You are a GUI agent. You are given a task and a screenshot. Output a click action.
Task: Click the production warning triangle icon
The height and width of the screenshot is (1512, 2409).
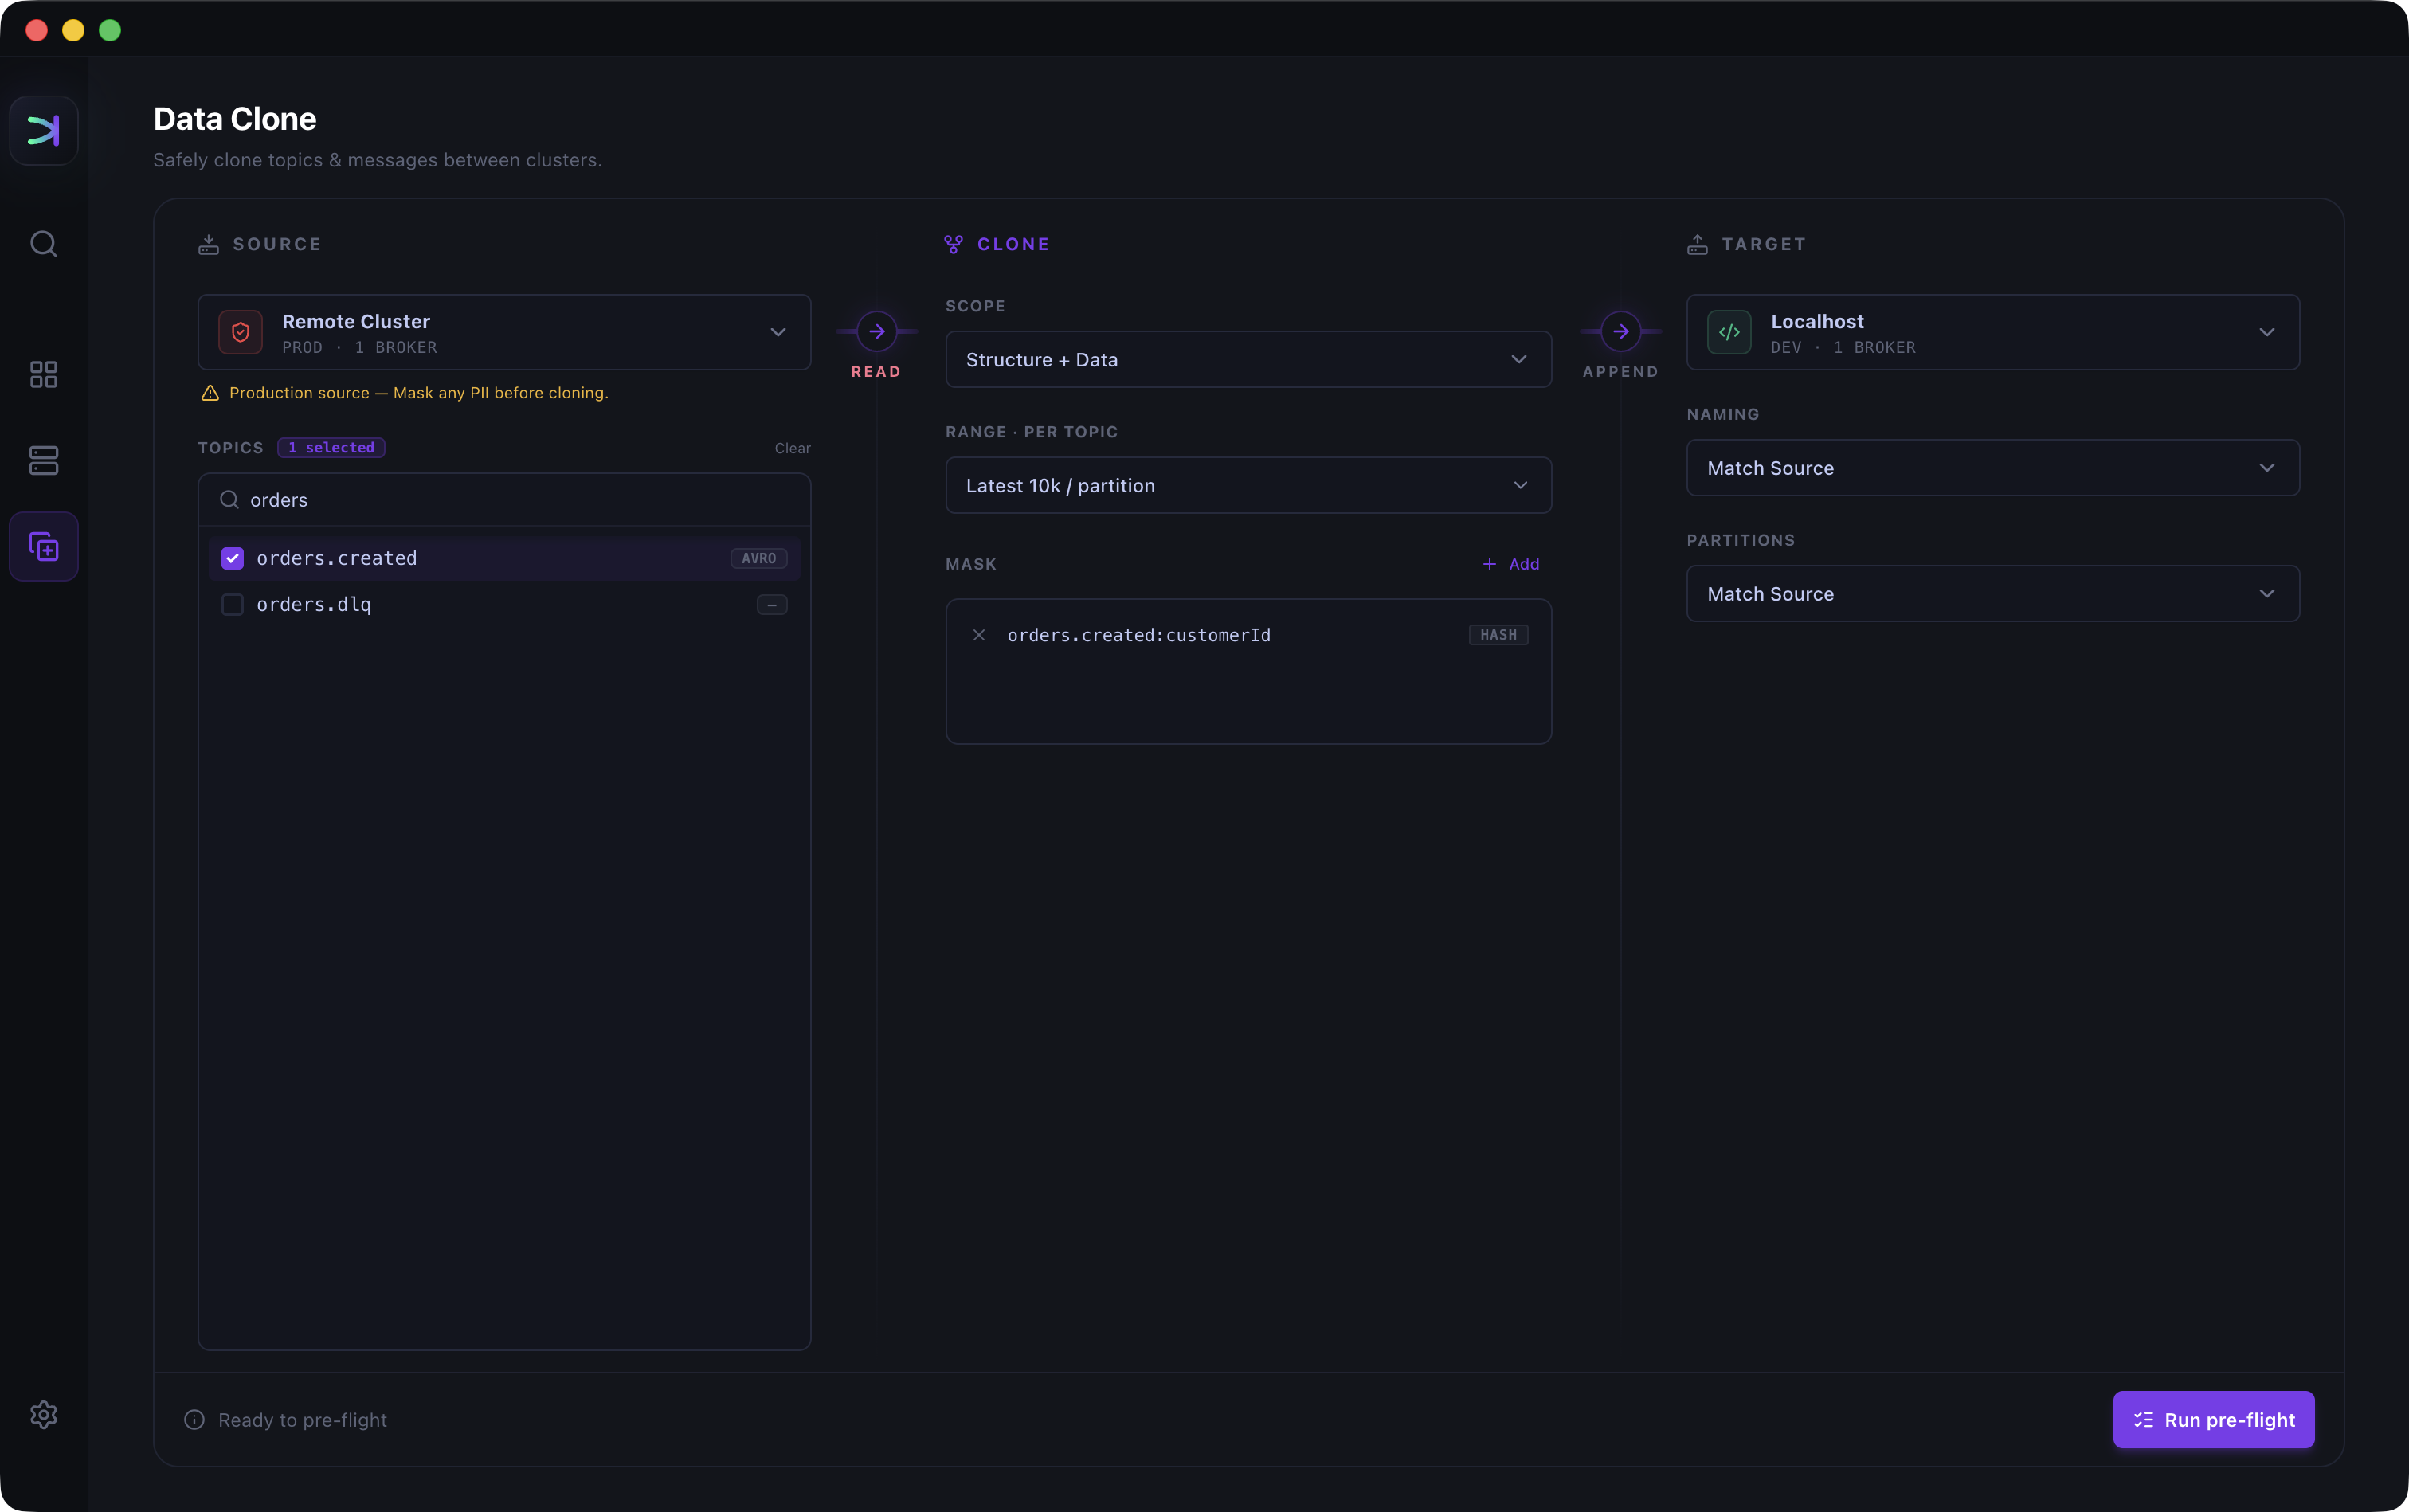click(210, 393)
